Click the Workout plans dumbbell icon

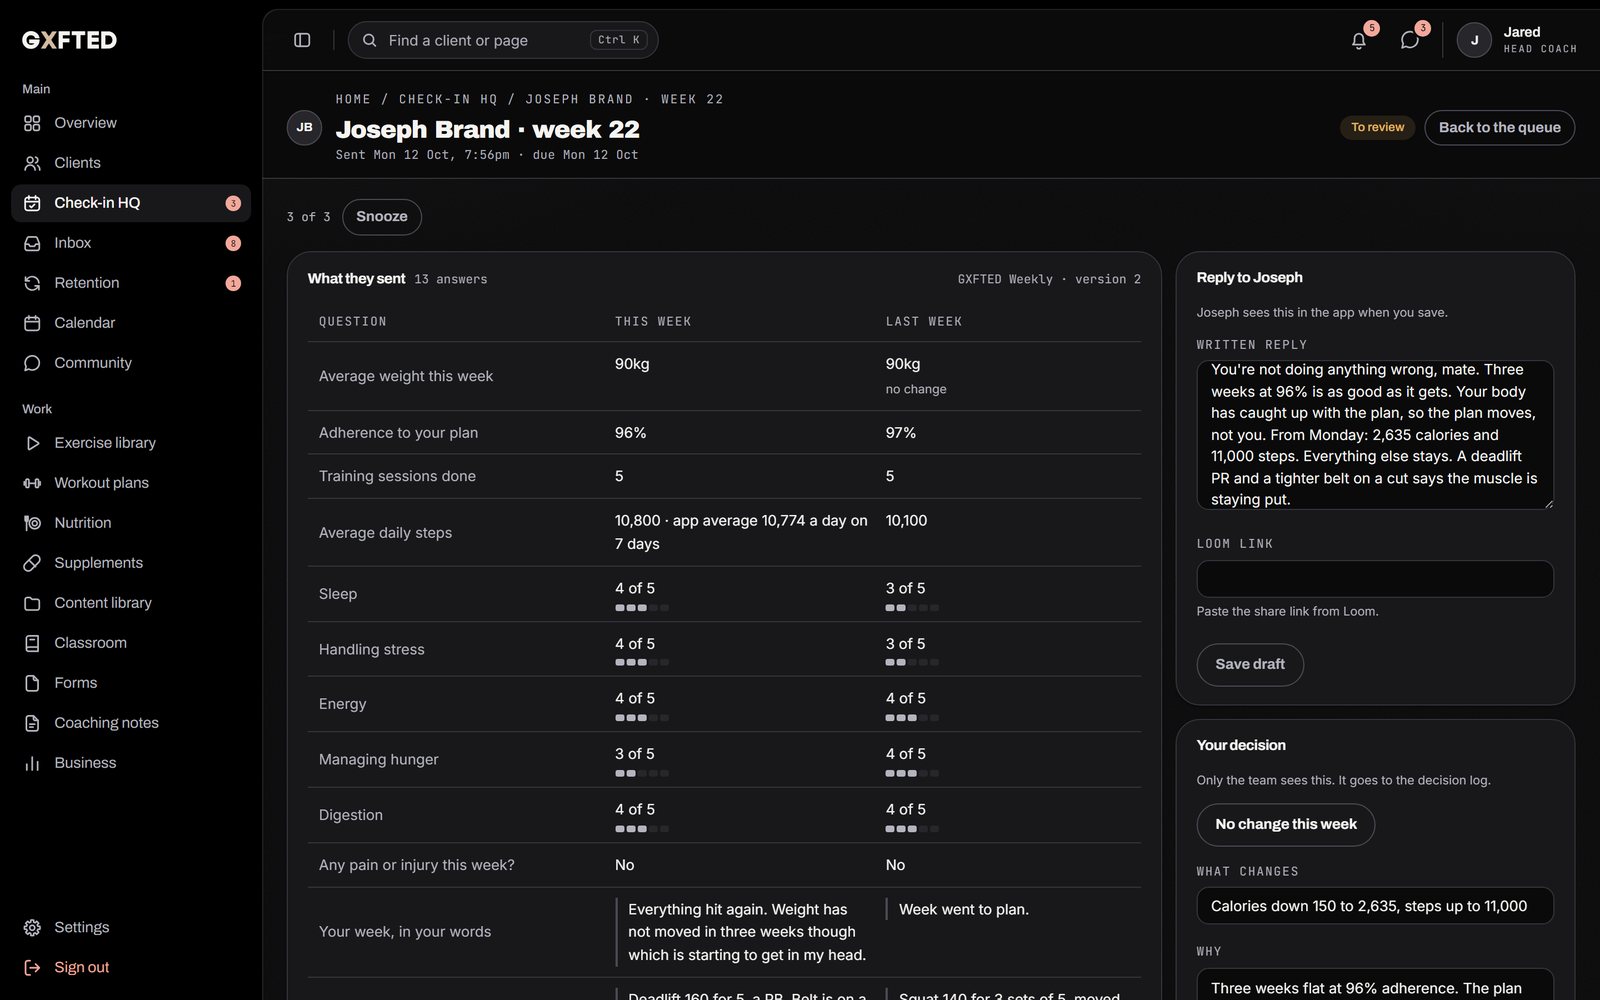tap(32, 483)
